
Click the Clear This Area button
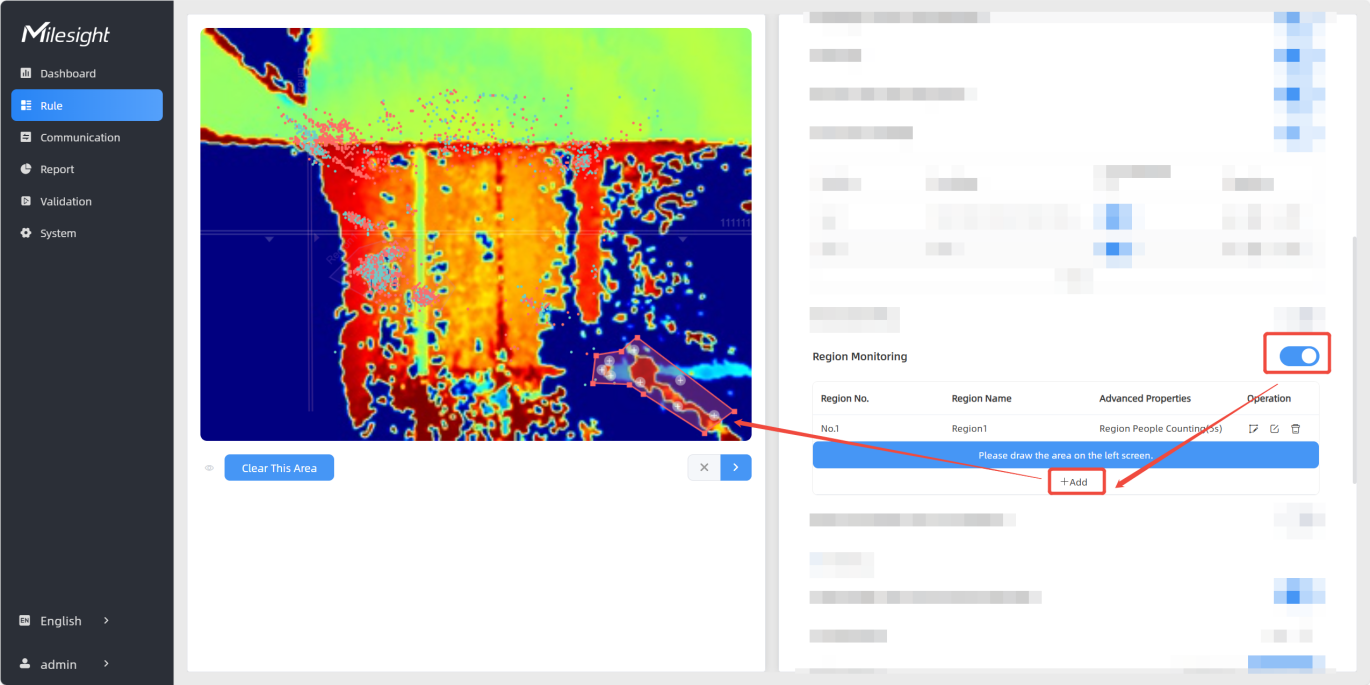tap(279, 468)
